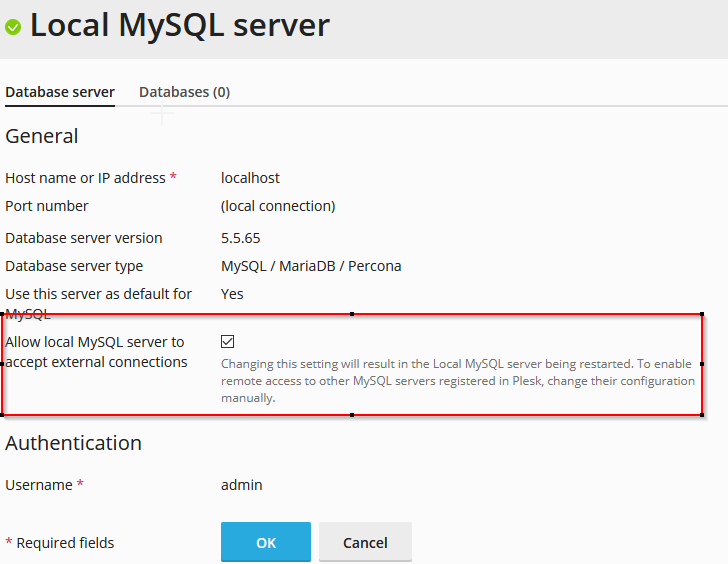Click the (local connection) port value
Image resolution: width=728 pixels, height=564 pixels.
click(278, 206)
